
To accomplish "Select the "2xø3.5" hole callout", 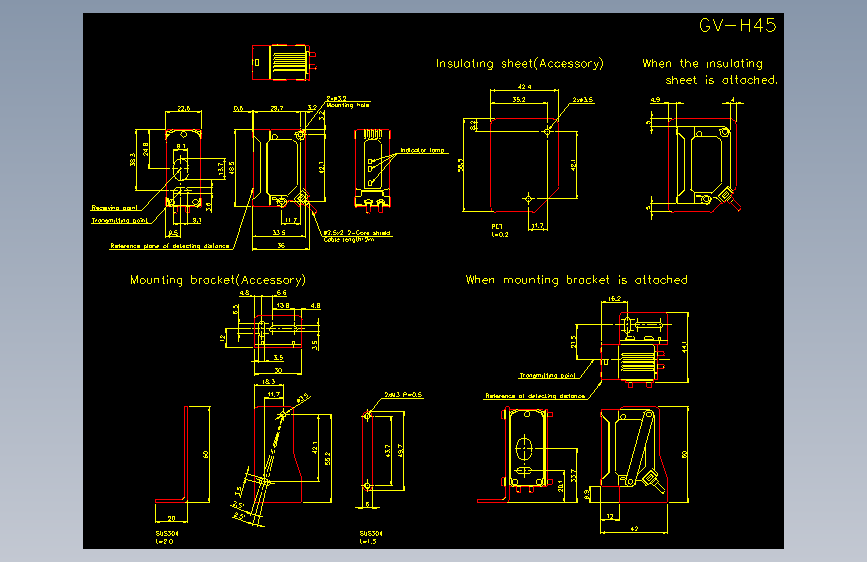I will click(x=583, y=100).
